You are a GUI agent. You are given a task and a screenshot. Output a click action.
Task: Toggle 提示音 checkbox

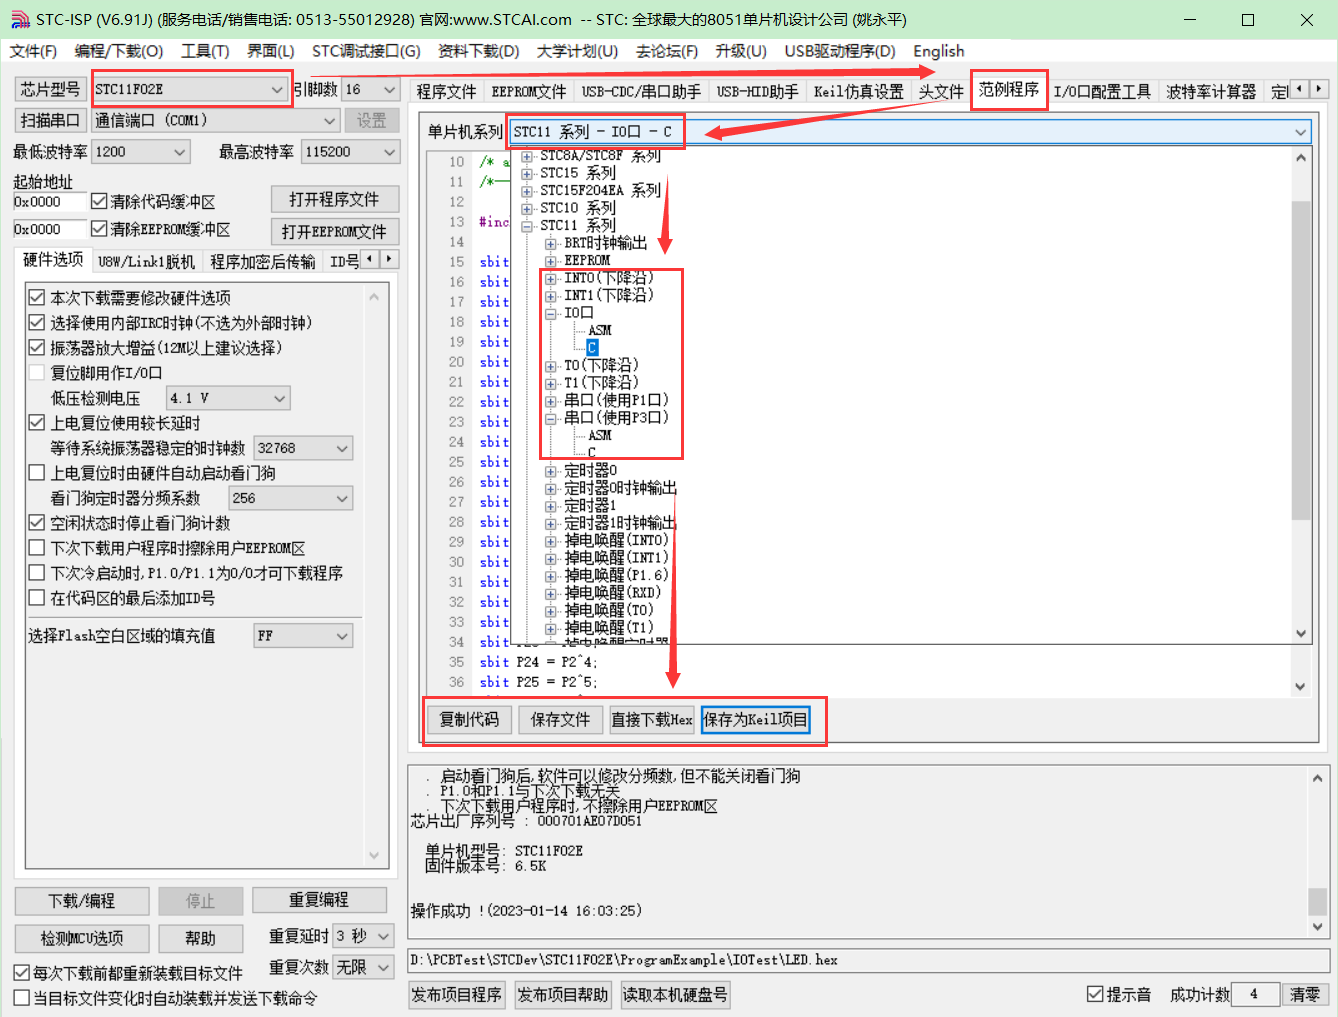(1095, 994)
